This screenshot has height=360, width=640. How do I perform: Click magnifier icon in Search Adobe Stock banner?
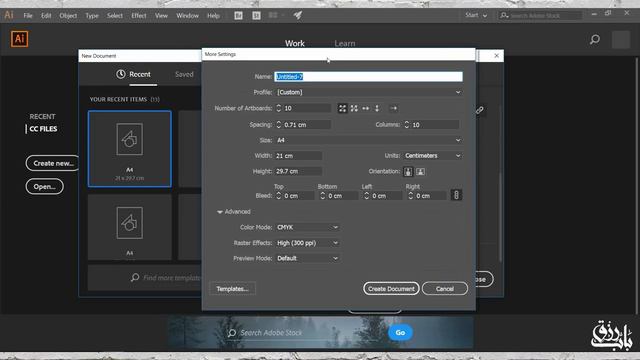[232, 333]
